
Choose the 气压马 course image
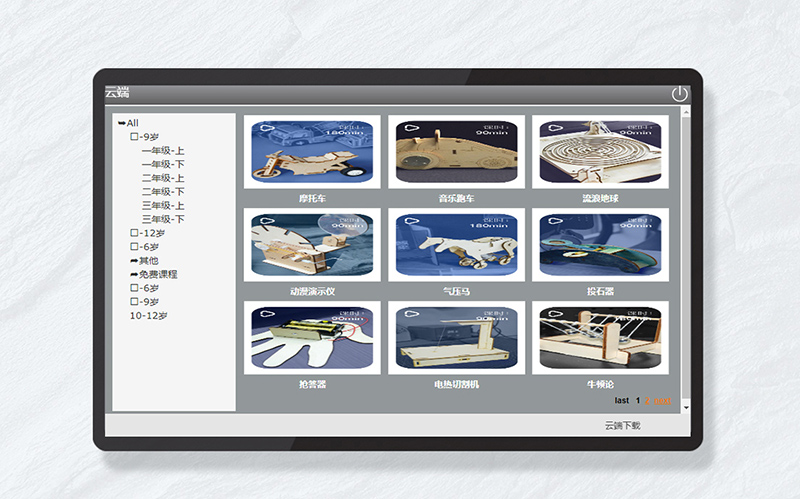click(x=457, y=245)
